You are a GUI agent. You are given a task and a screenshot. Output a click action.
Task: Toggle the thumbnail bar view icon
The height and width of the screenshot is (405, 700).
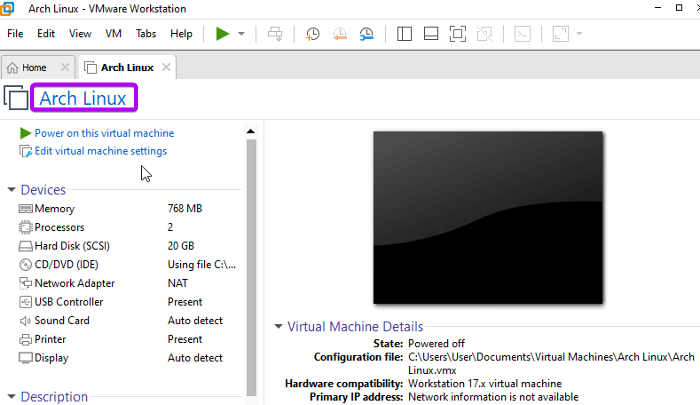pyautogui.click(x=431, y=33)
